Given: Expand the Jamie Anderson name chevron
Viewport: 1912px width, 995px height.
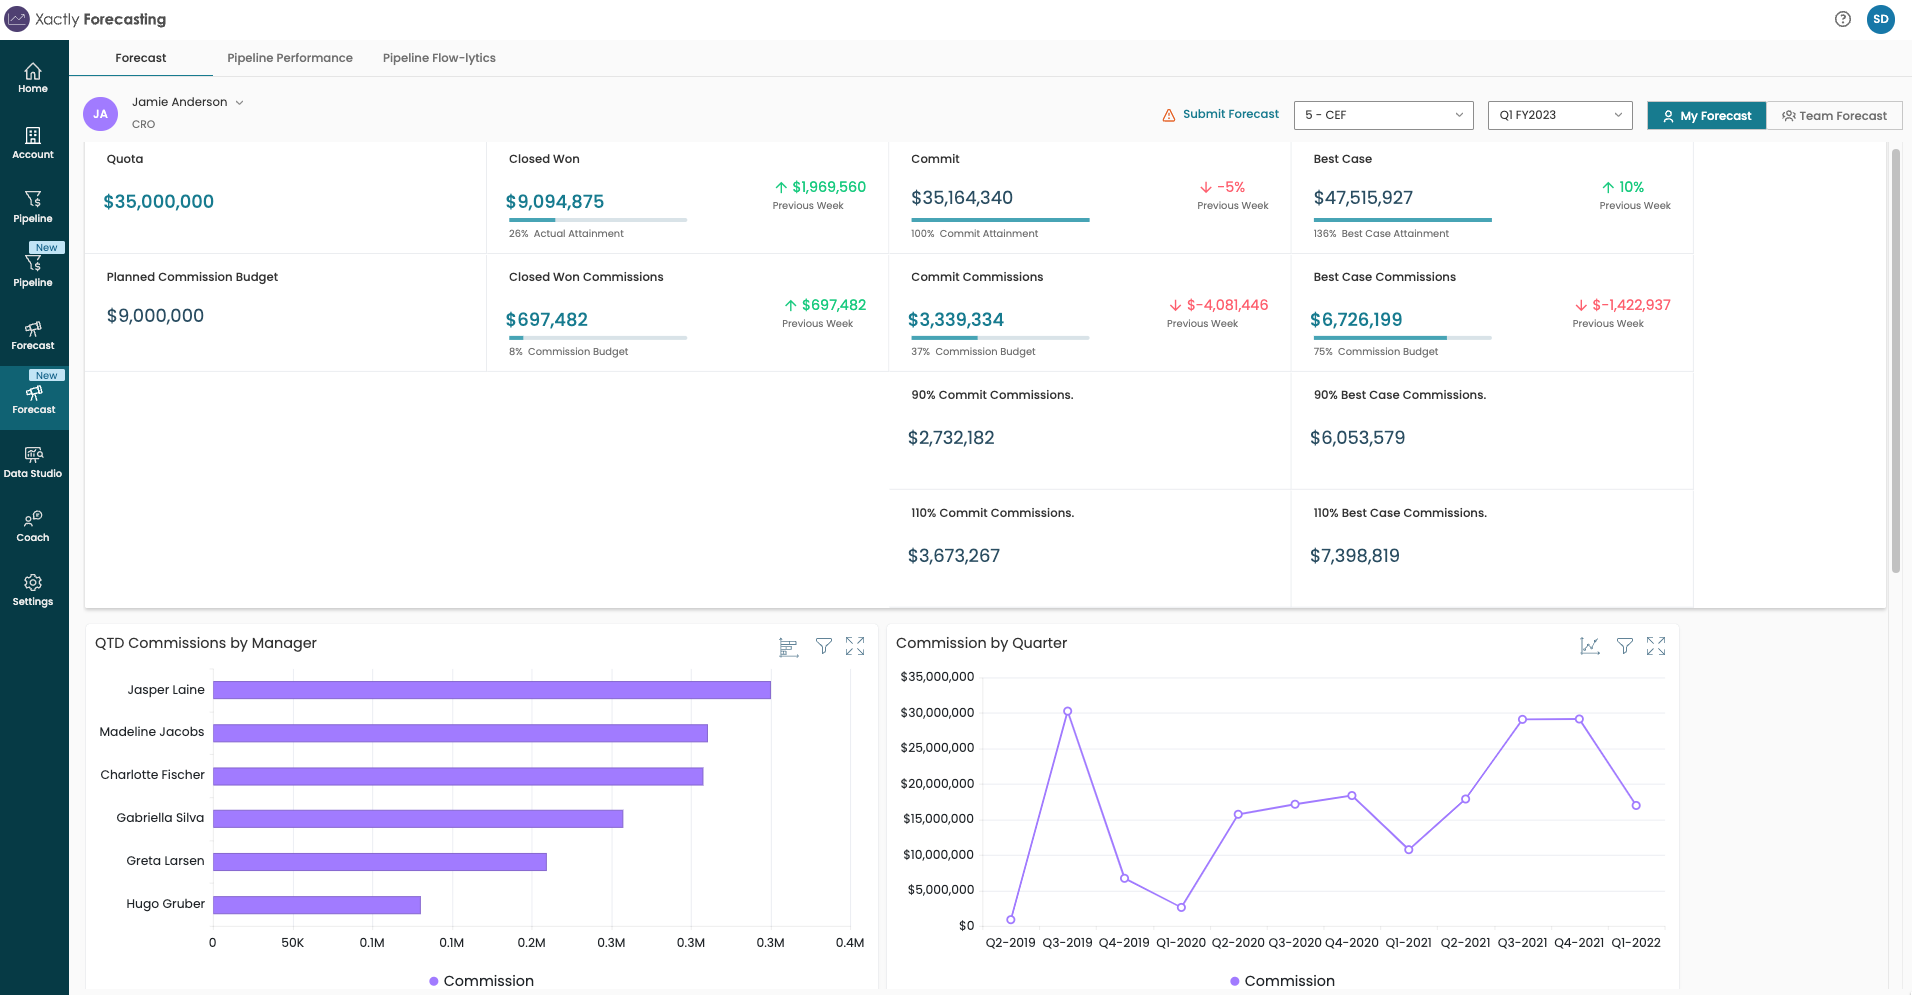Looking at the screenshot, I should [239, 101].
